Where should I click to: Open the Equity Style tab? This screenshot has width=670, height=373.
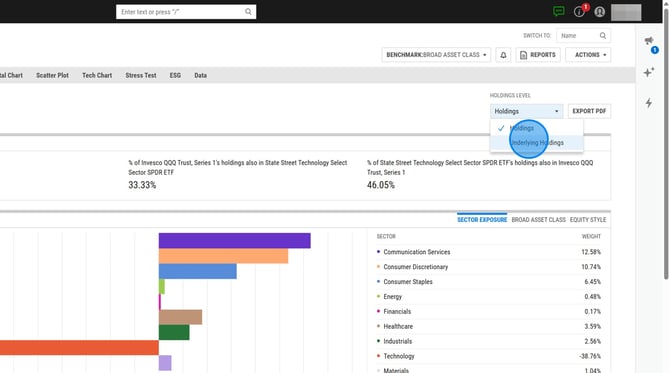pyautogui.click(x=588, y=220)
